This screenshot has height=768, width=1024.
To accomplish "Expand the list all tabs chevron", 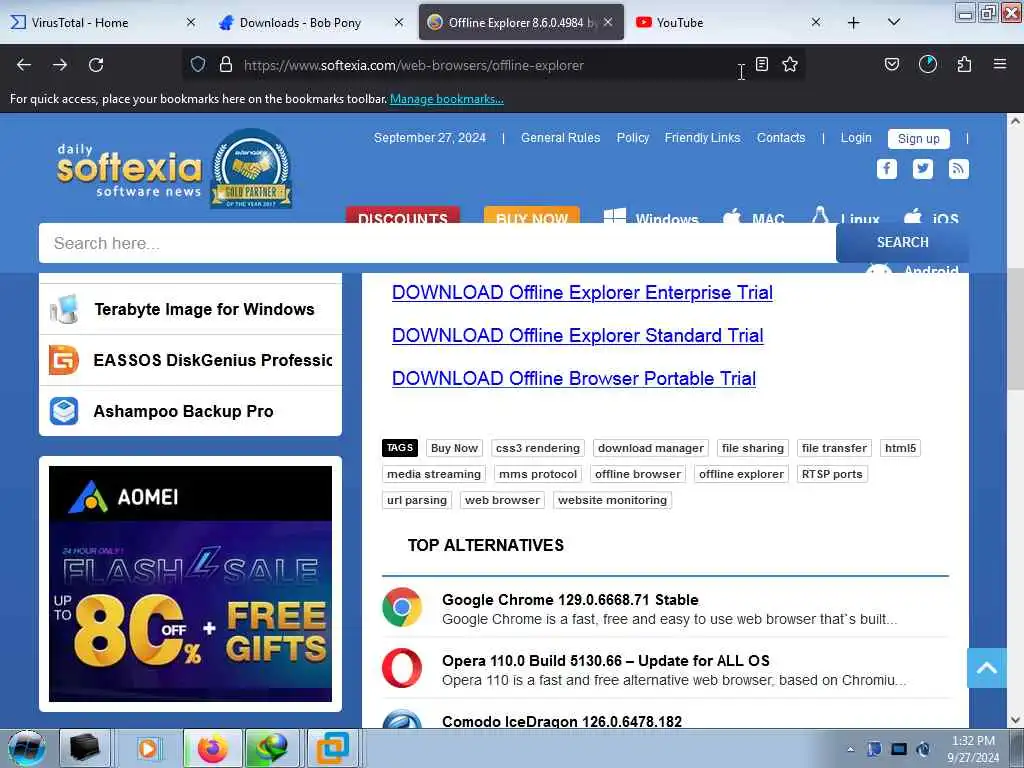I will tap(894, 22).
